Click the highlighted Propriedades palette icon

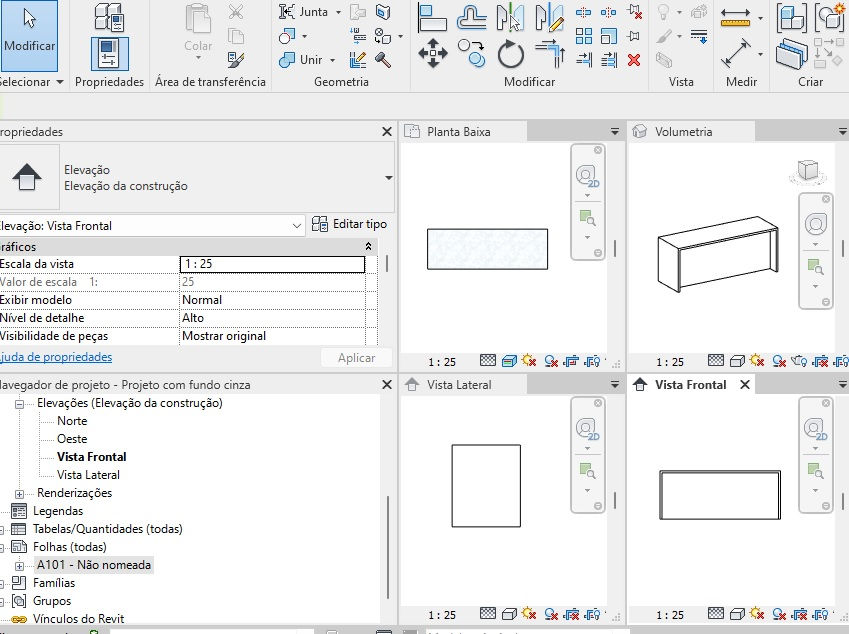pos(109,54)
